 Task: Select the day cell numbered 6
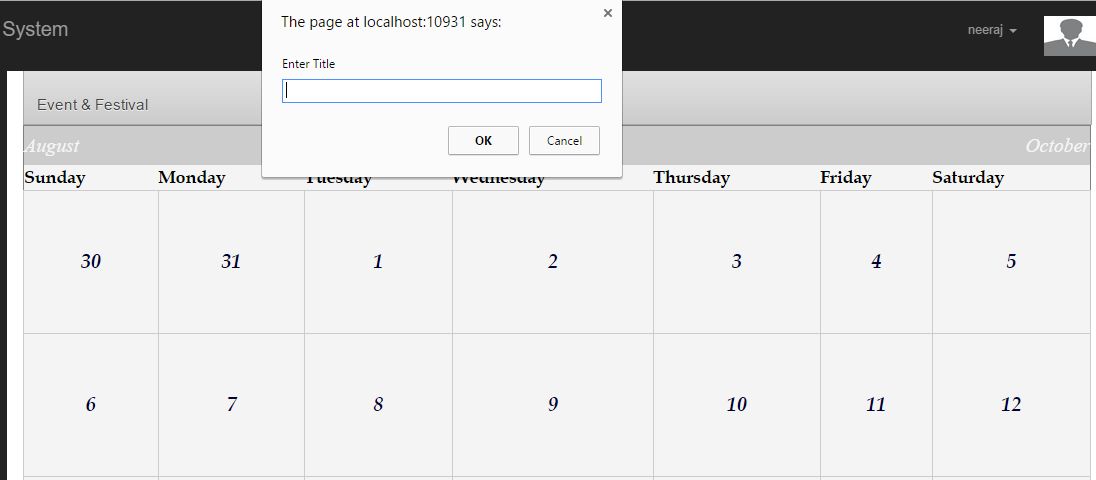click(x=91, y=405)
